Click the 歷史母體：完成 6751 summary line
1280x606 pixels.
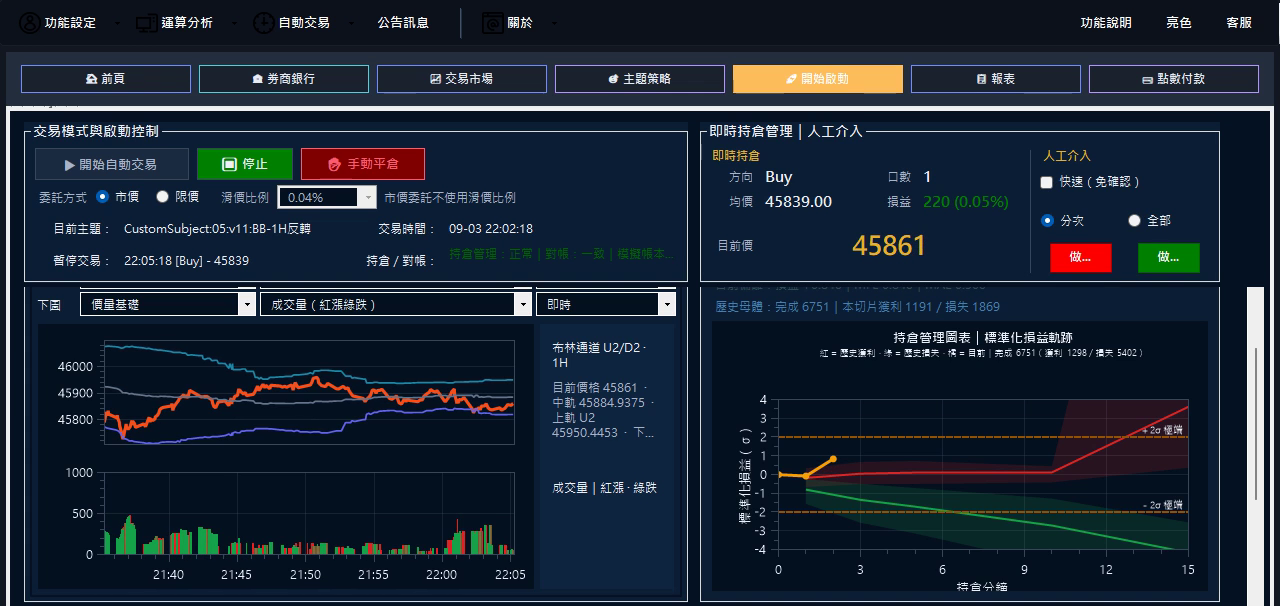click(x=857, y=307)
